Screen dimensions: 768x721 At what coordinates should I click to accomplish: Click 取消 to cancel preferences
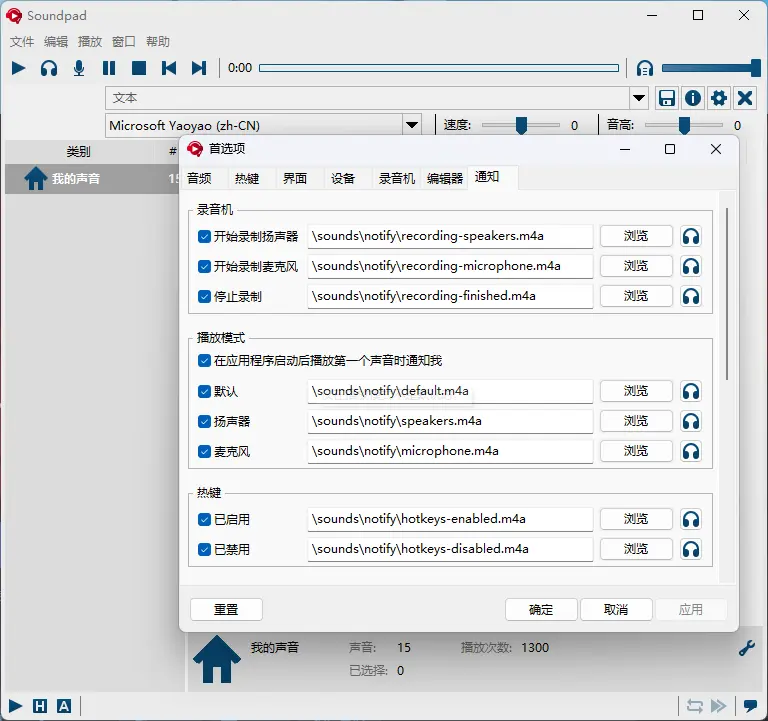(616, 609)
